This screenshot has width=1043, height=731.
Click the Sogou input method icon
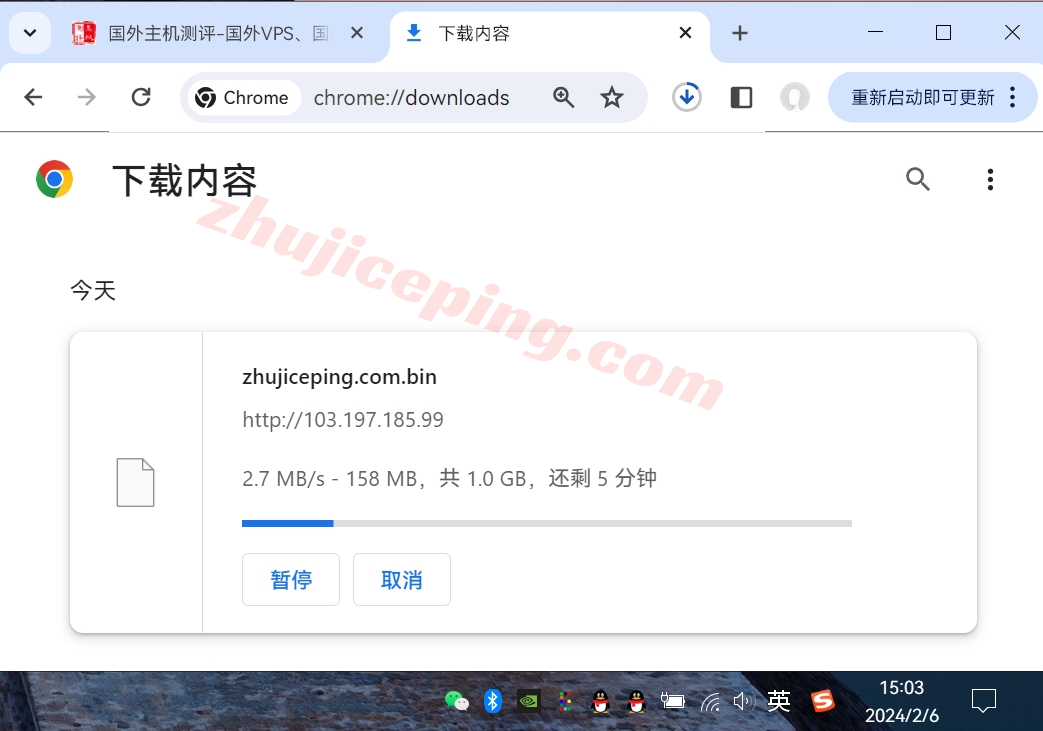pyautogui.click(x=822, y=701)
